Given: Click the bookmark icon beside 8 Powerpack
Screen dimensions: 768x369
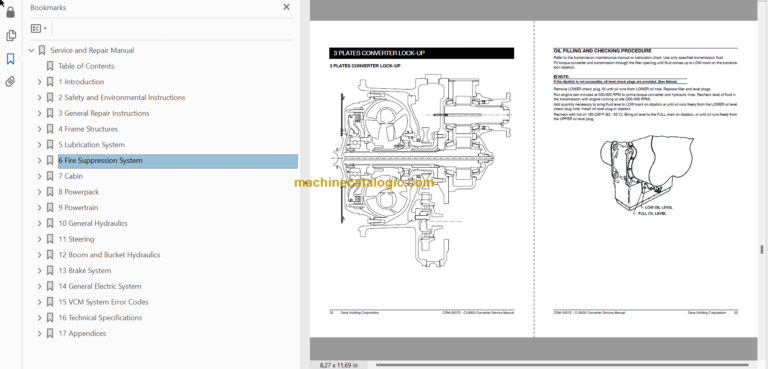Looking at the screenshot, I should click(x=50, y=192).
